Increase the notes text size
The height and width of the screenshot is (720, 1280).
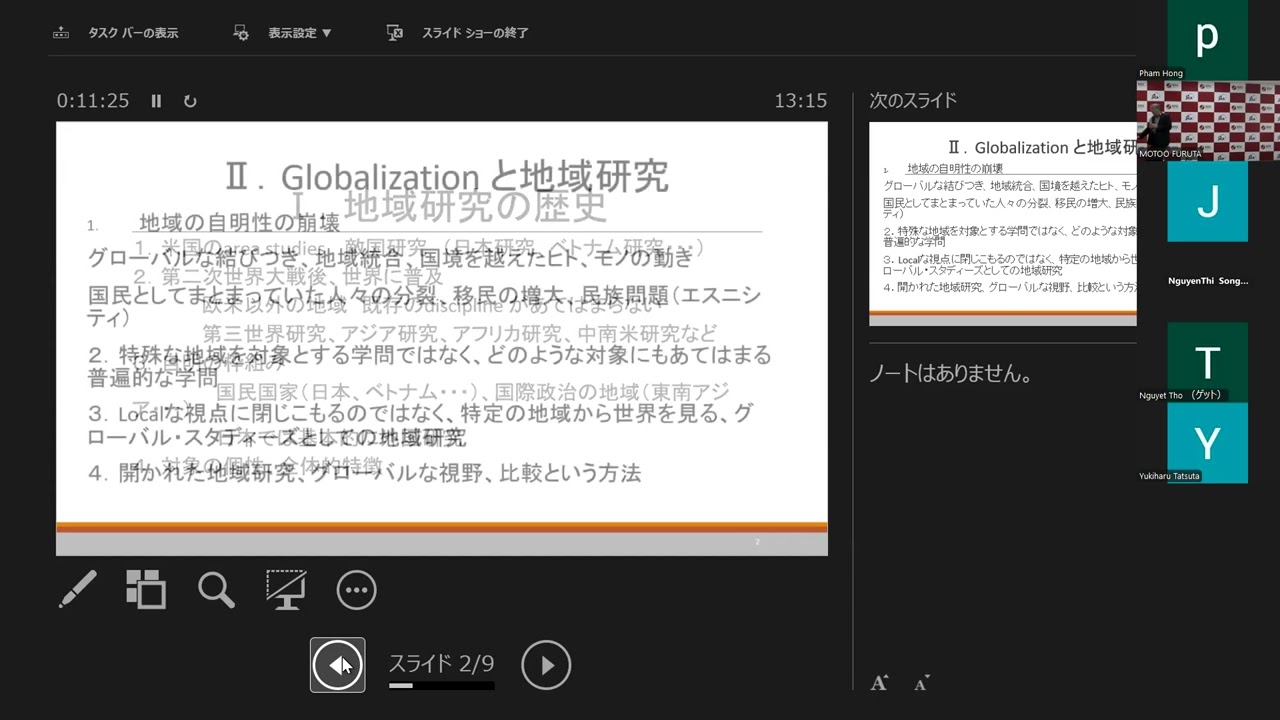[879, 683]
